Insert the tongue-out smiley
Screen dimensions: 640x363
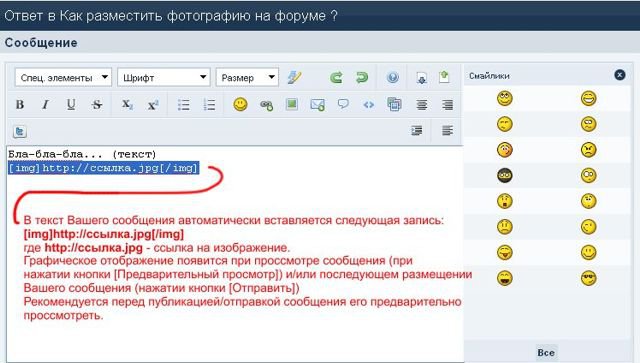[x=504, y=252]
